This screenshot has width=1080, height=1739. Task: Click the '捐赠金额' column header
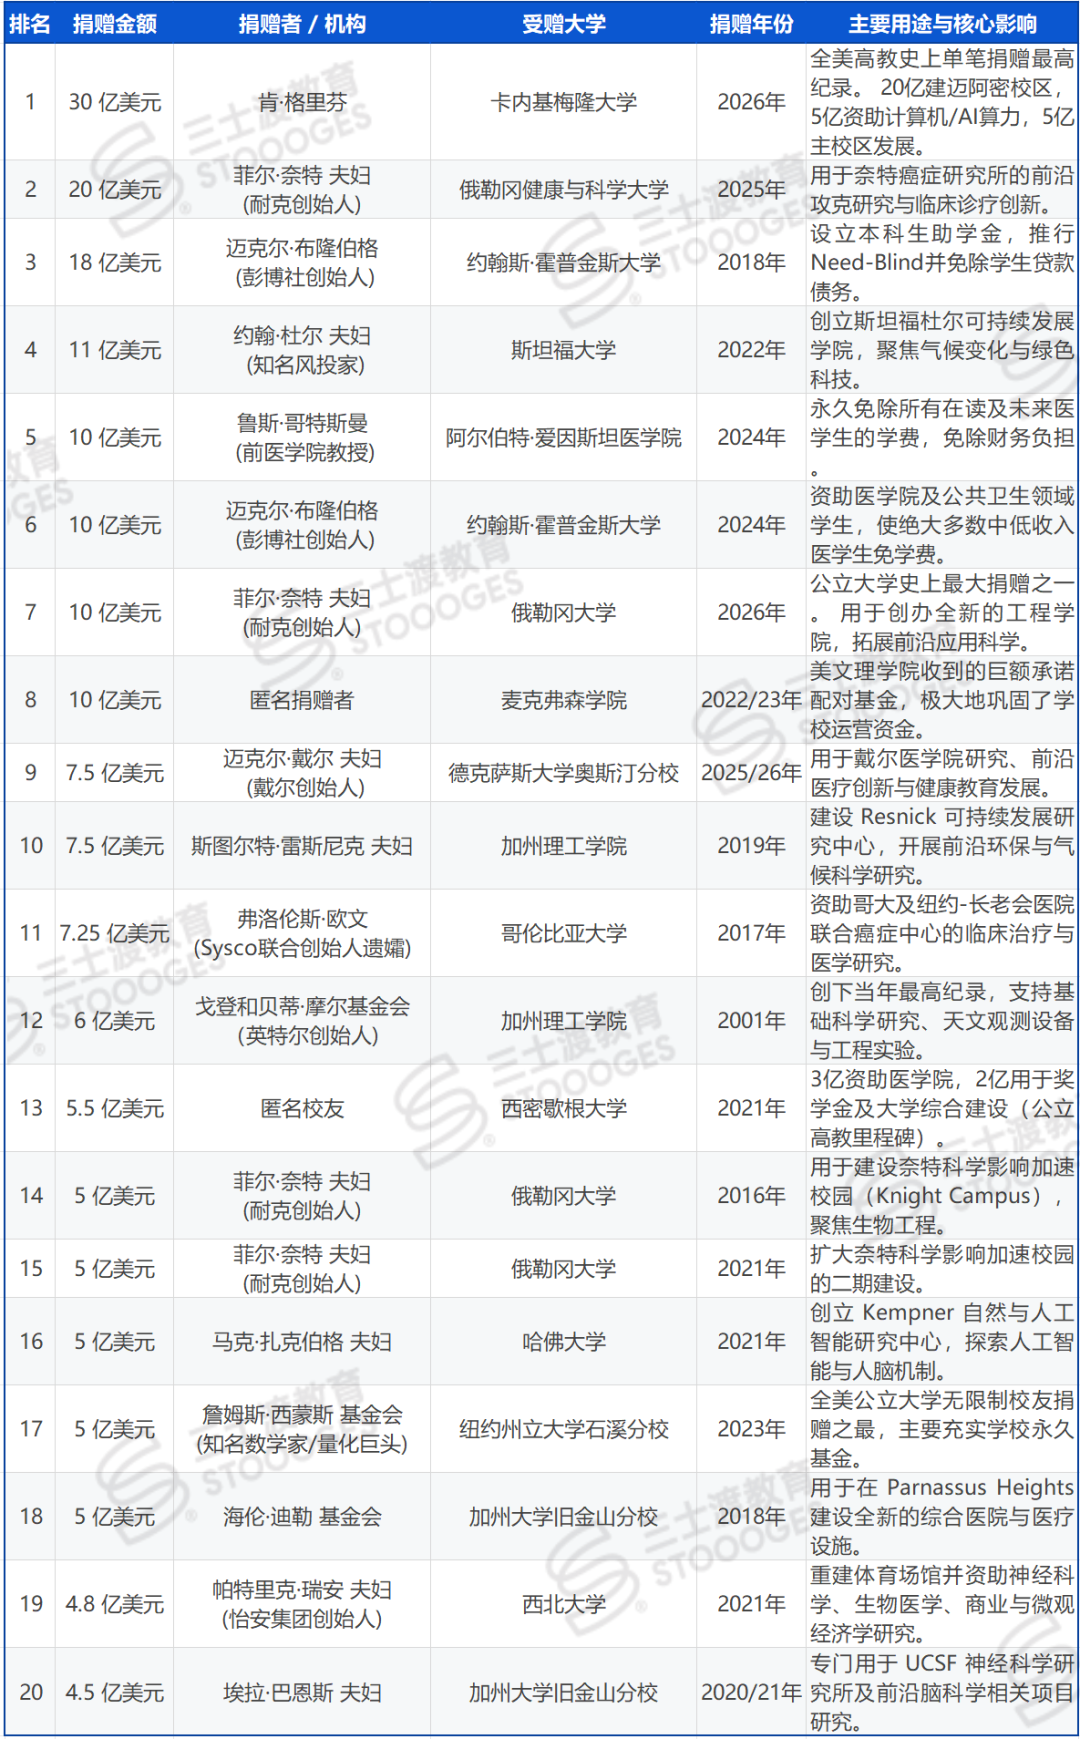[x=115, y=24]
